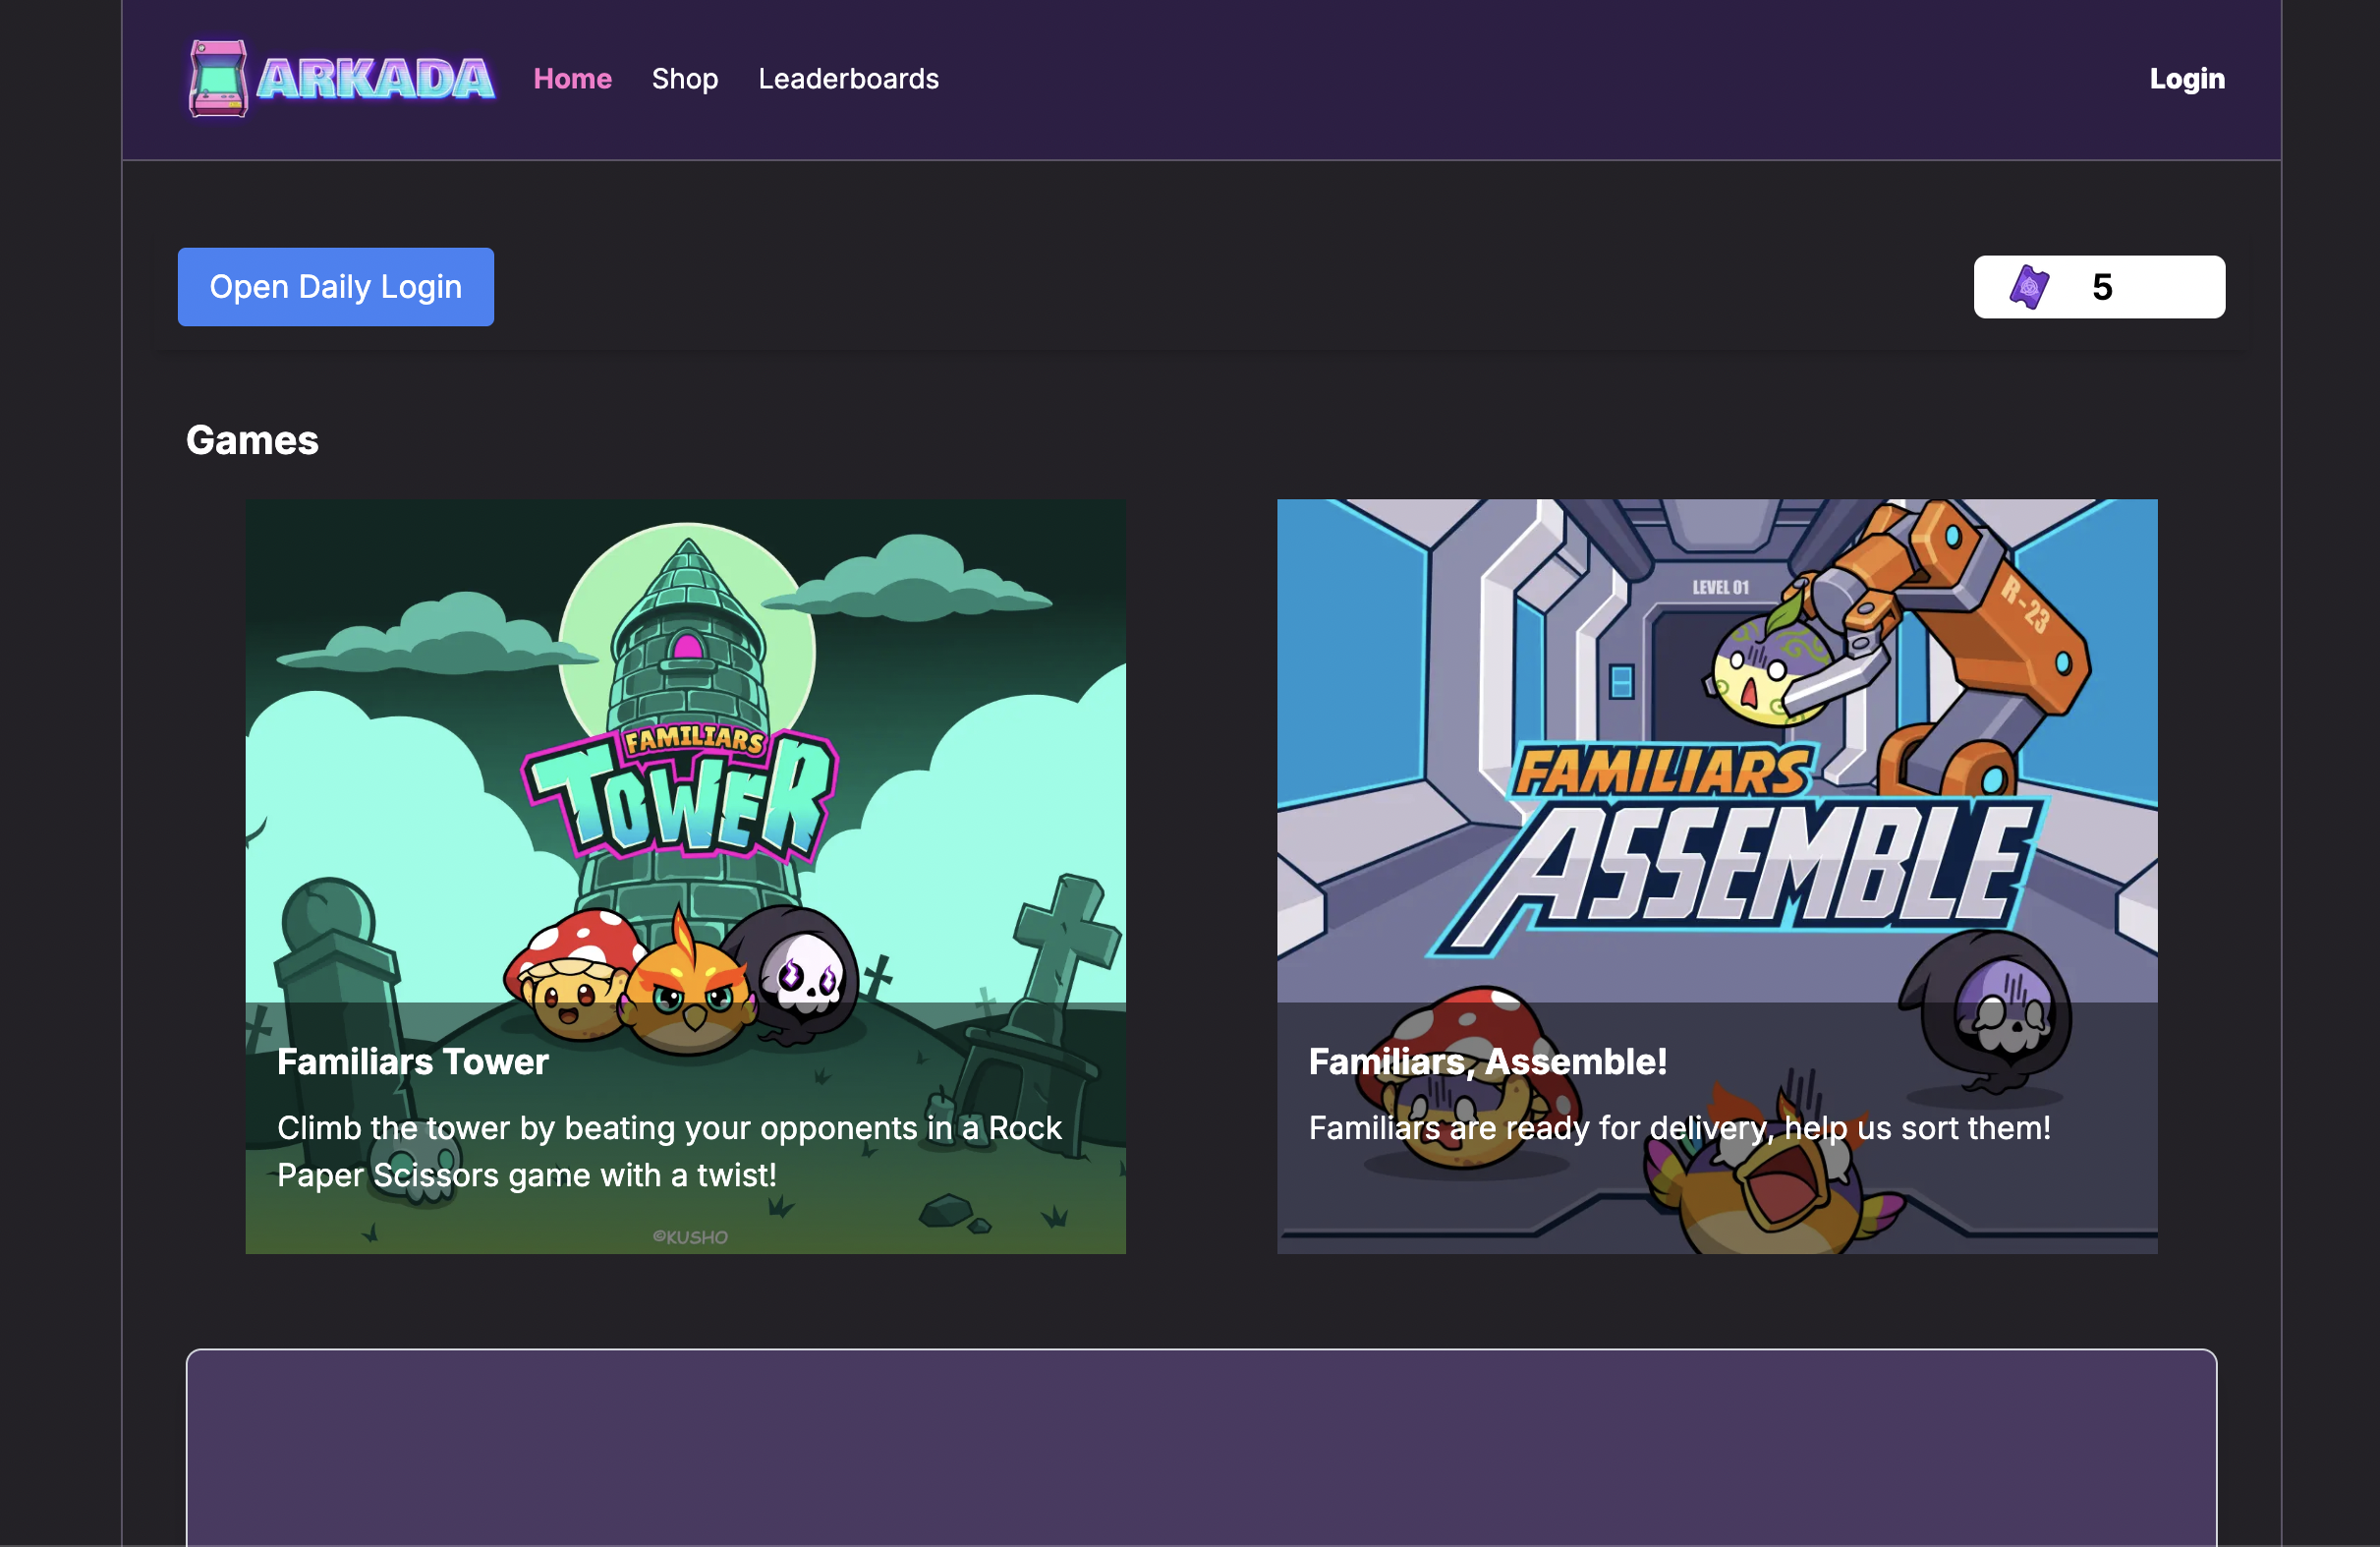The width and height of the screenshot is (2380, 1547).
Task: Select the phoenix familiar on the Tower card
Action: click(x=690, y=990)
